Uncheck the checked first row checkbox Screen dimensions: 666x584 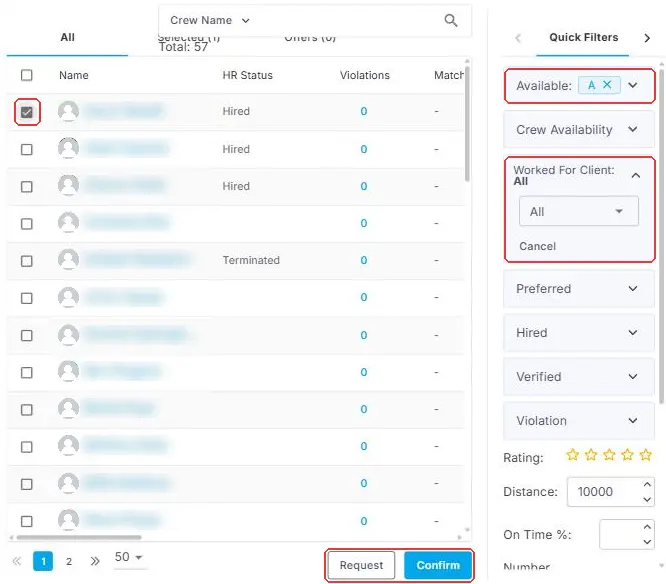click(27, 112)
